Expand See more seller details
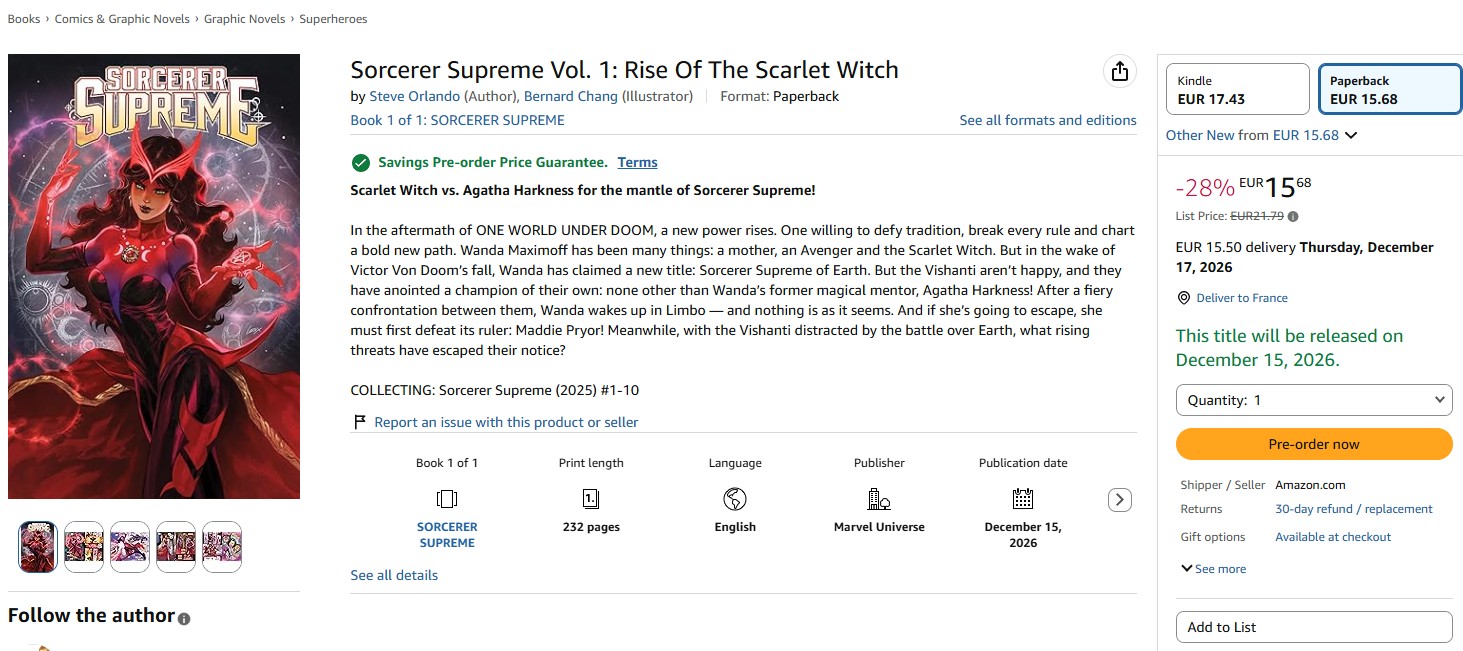1463x651 pixels. point(1213,569)
